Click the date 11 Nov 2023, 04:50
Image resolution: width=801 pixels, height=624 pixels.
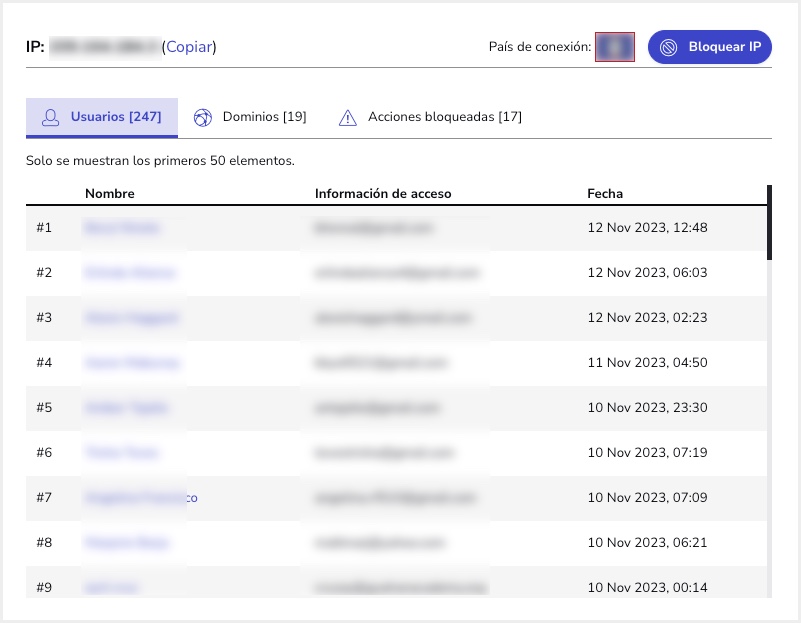647,363
